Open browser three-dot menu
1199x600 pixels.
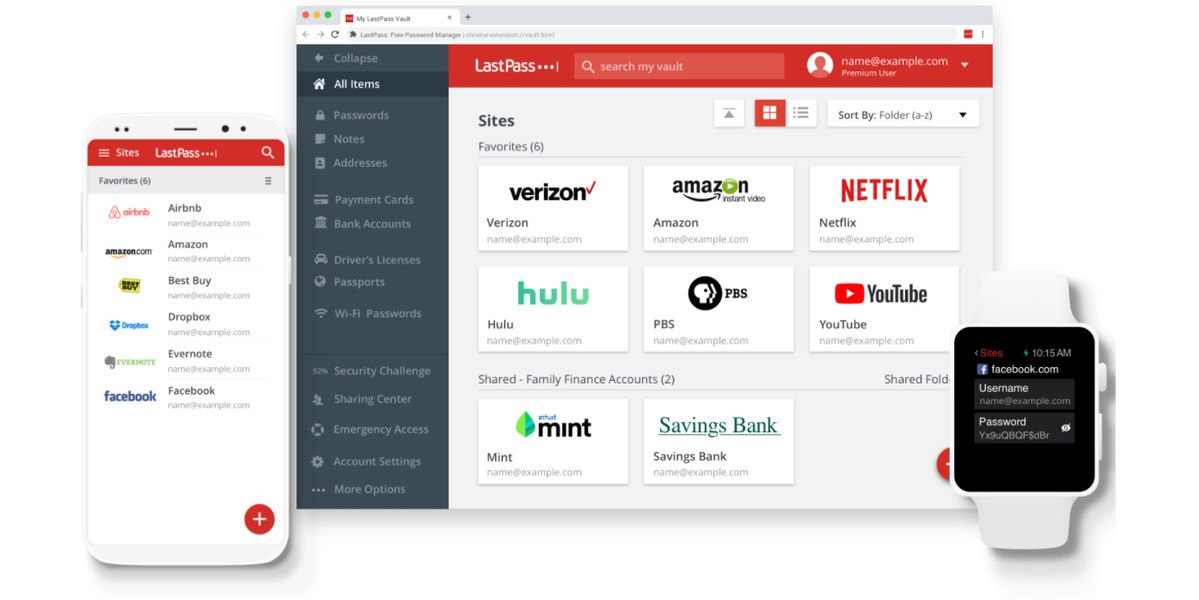(x=983, y=34)
